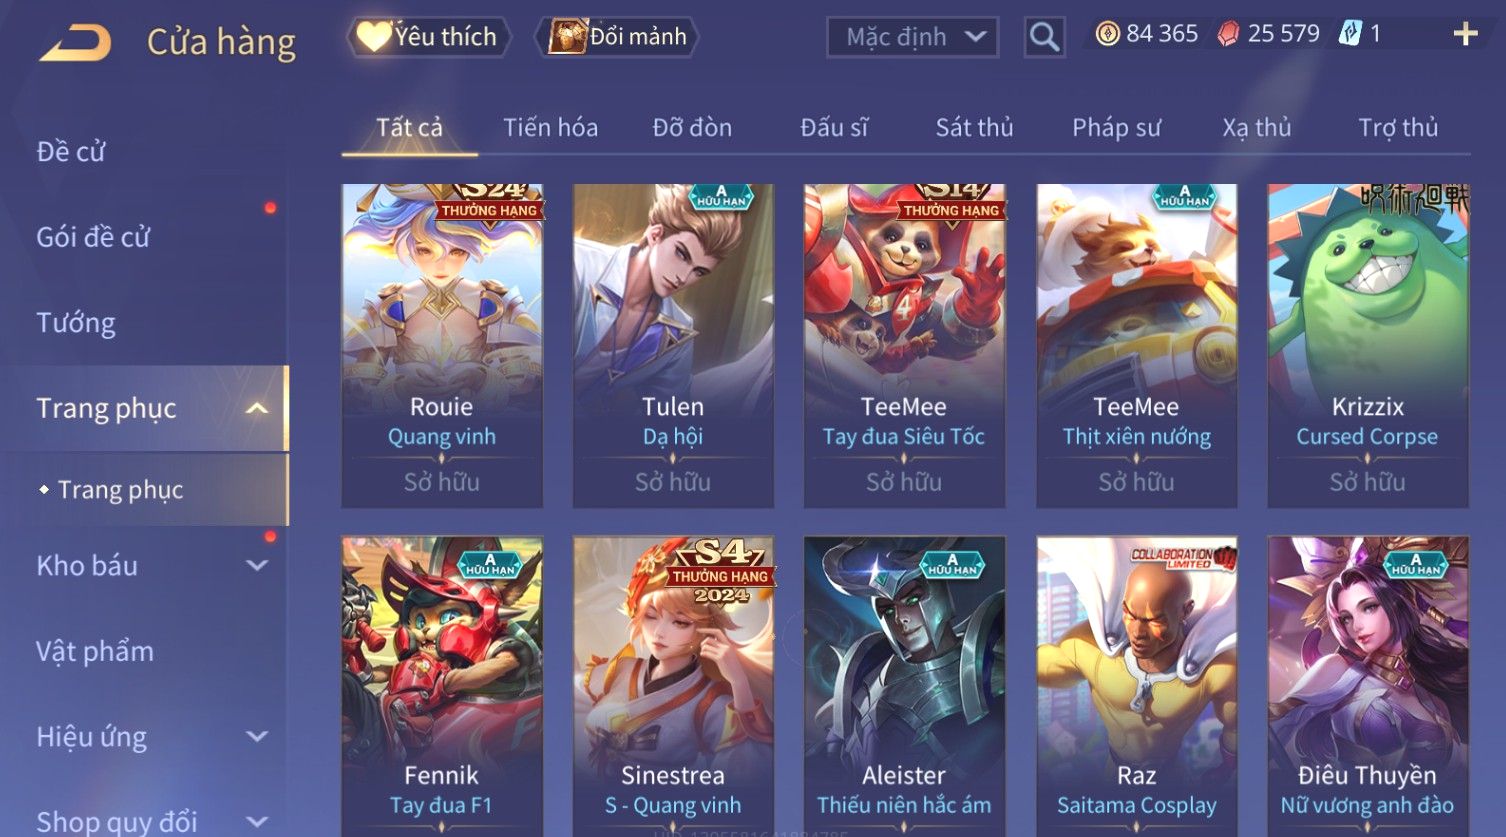Select the Tiến hóa filter tab
This screenshot has width=1506, height=837.
550,128
